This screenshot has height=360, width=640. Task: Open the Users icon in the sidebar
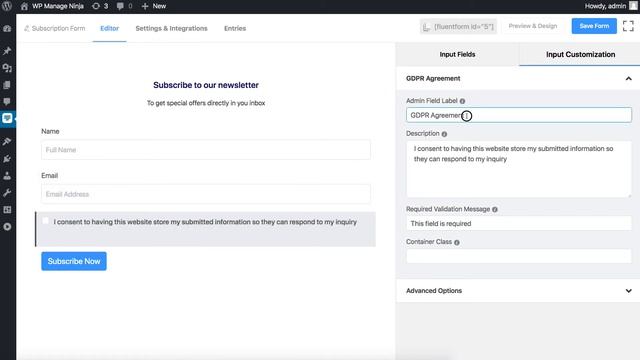[x=7, y=176]
